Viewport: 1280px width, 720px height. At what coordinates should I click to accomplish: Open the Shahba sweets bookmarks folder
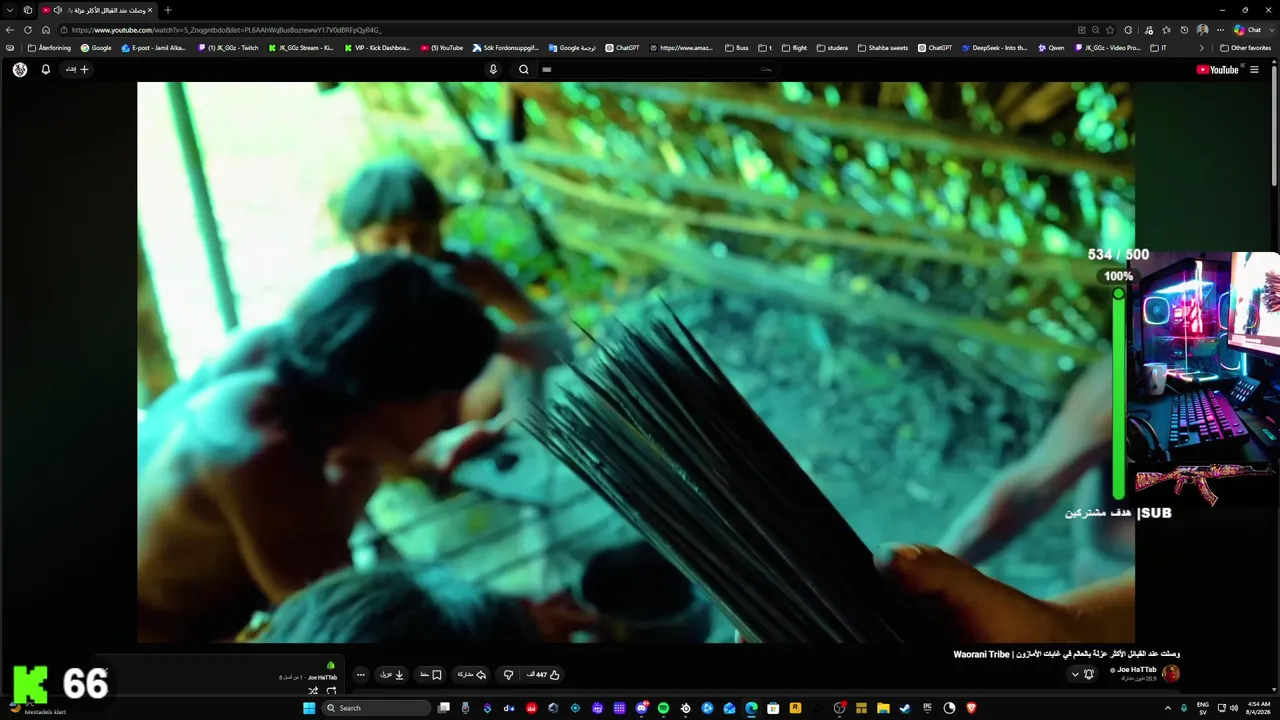[x=883, y=47]
